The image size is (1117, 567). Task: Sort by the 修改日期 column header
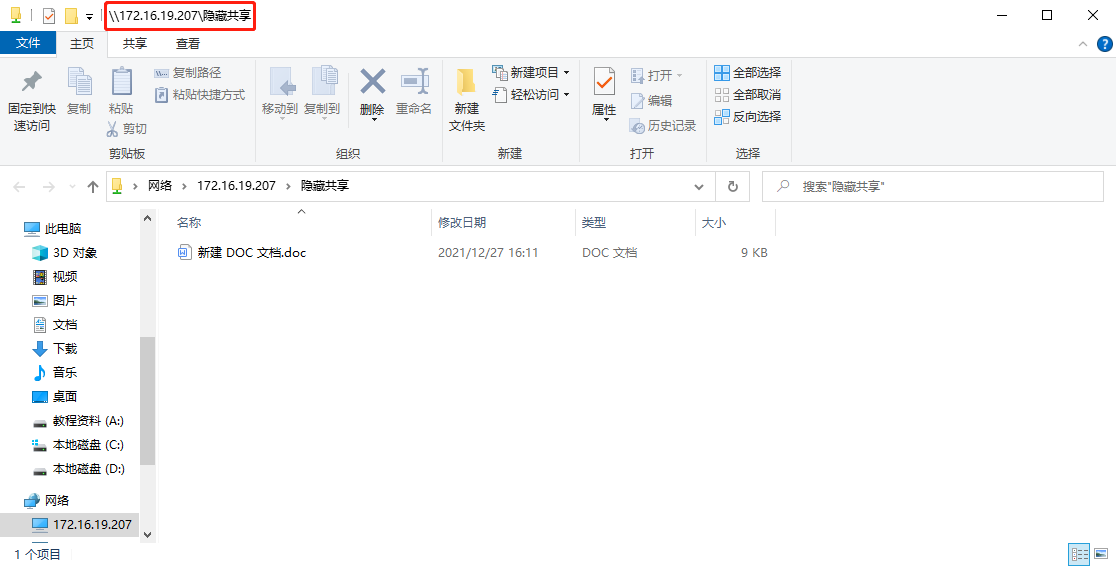[x=462, y=223]
